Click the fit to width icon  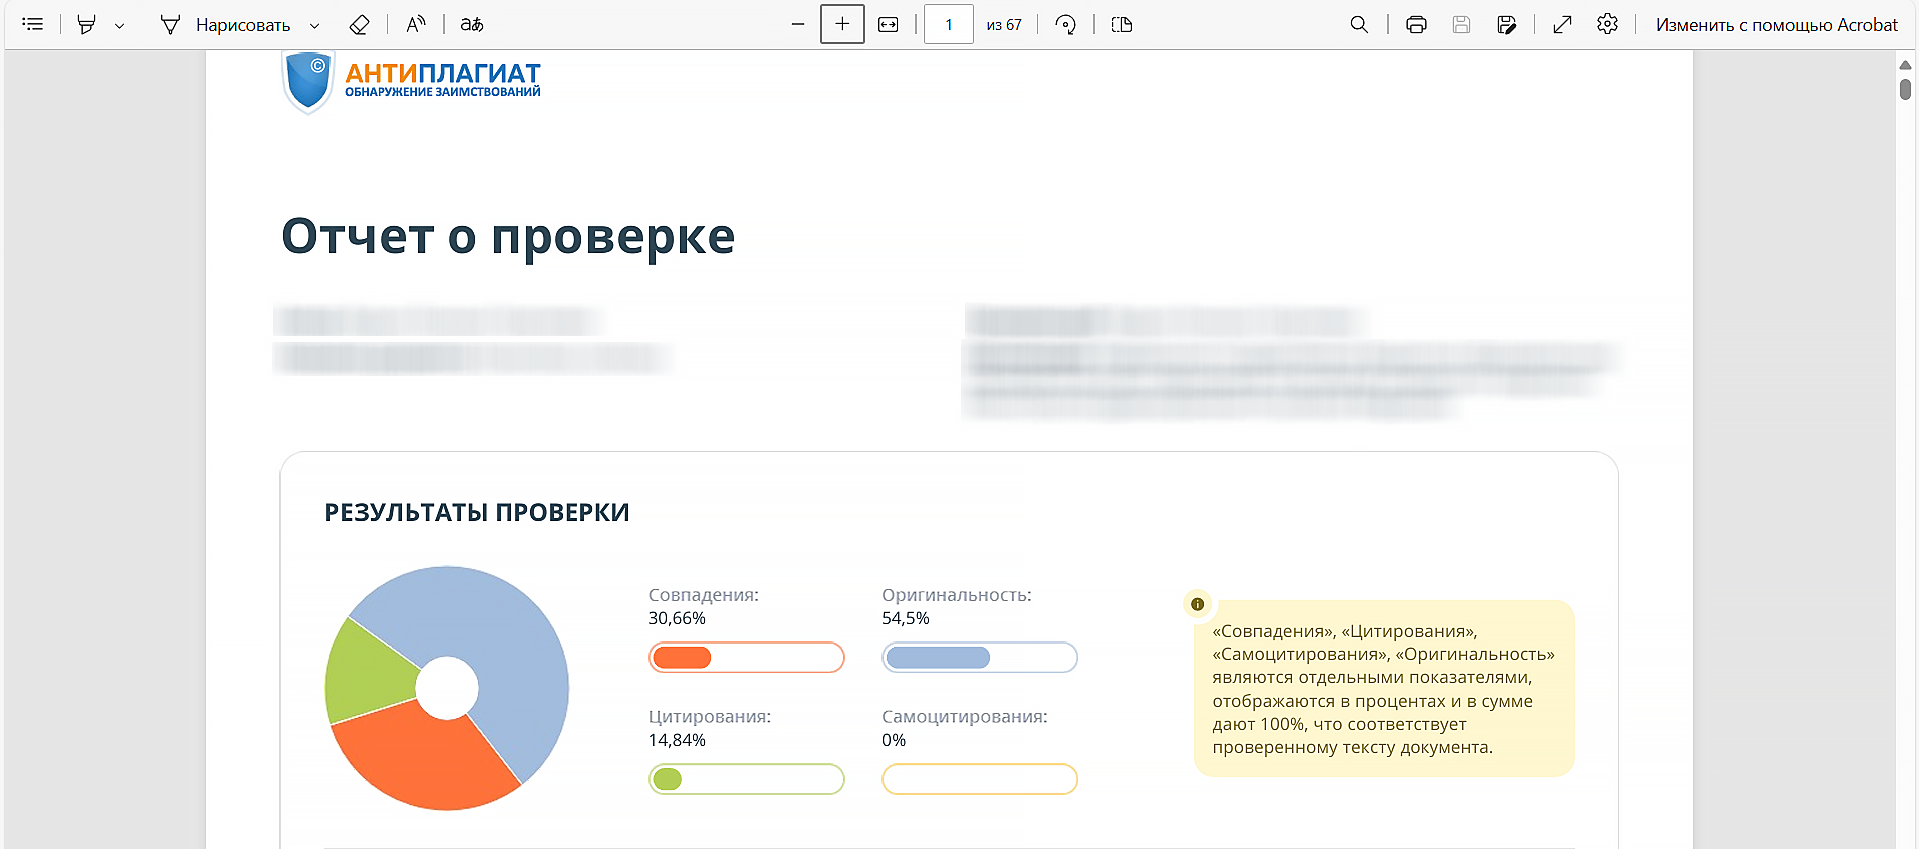[x=888, y=25]
